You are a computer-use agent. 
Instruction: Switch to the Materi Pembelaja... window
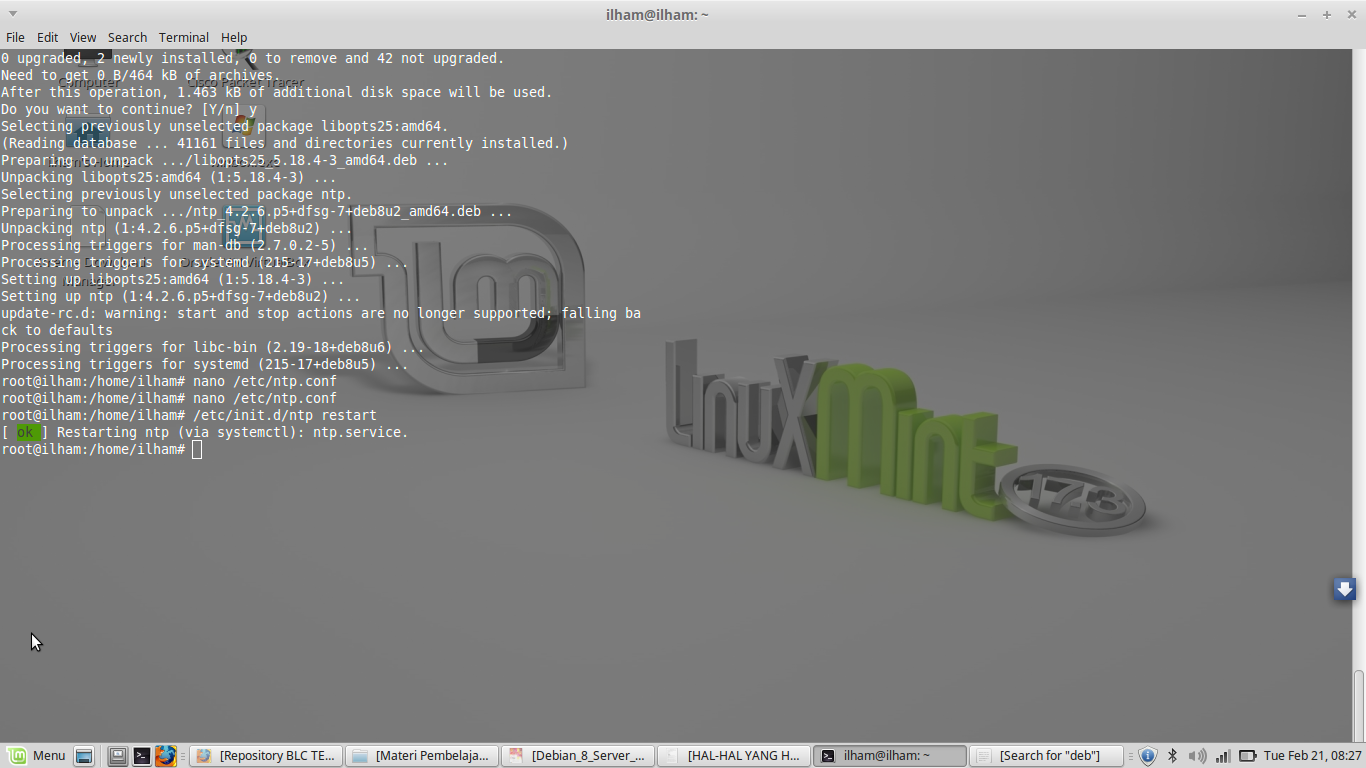point(421,756)
